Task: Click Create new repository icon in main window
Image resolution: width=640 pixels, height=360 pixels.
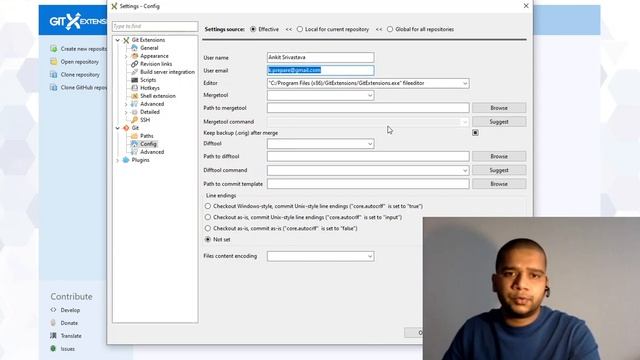Action: [x=53, y=49]
